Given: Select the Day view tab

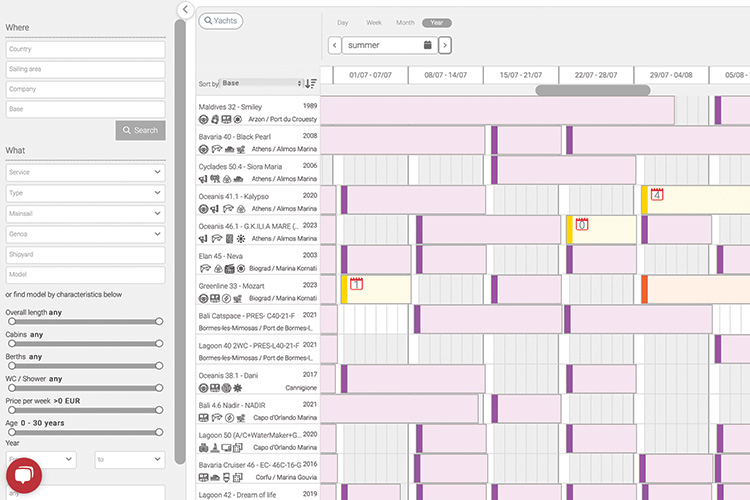Looking at the screenshot, I should [x=343, y=22].
